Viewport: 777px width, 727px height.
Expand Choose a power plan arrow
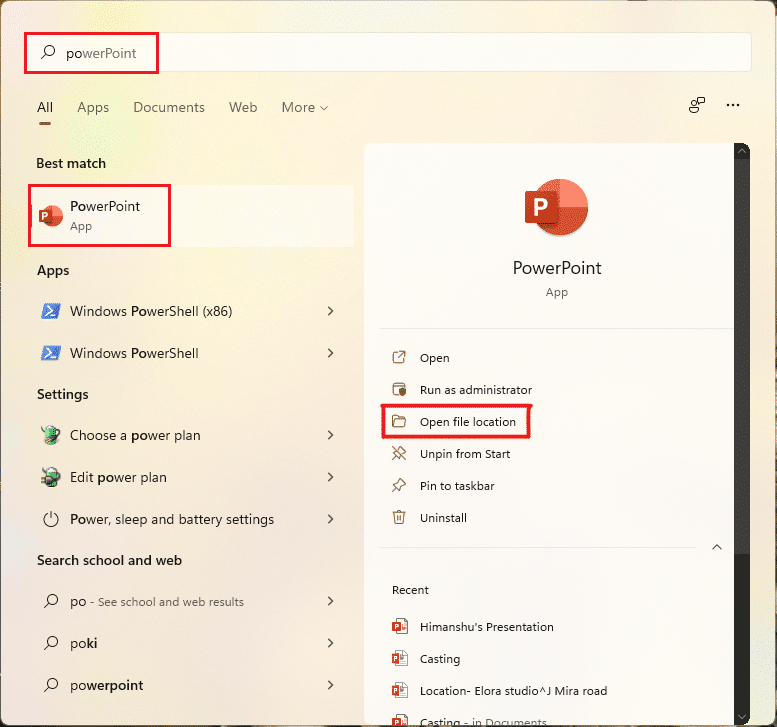pyautogui.click(x=331, y=435)
